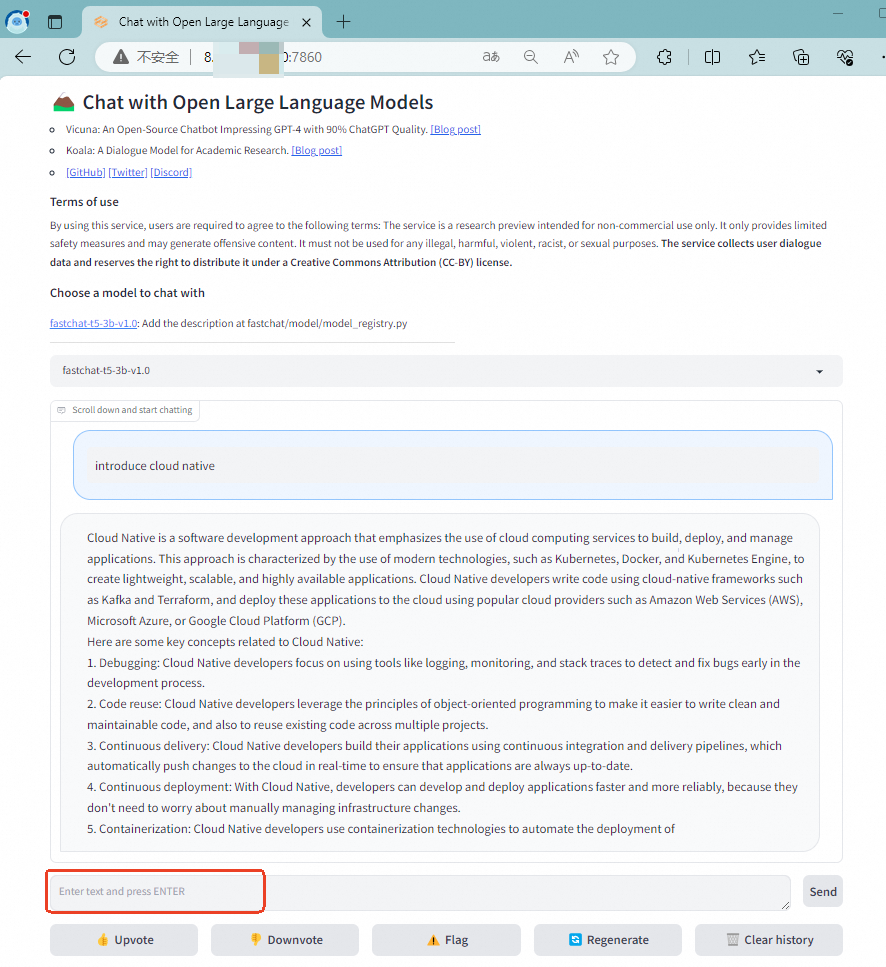This screenshot has width=886, height=967.
Task: Click the browser profile icon
Action: (x=17, y=22)
